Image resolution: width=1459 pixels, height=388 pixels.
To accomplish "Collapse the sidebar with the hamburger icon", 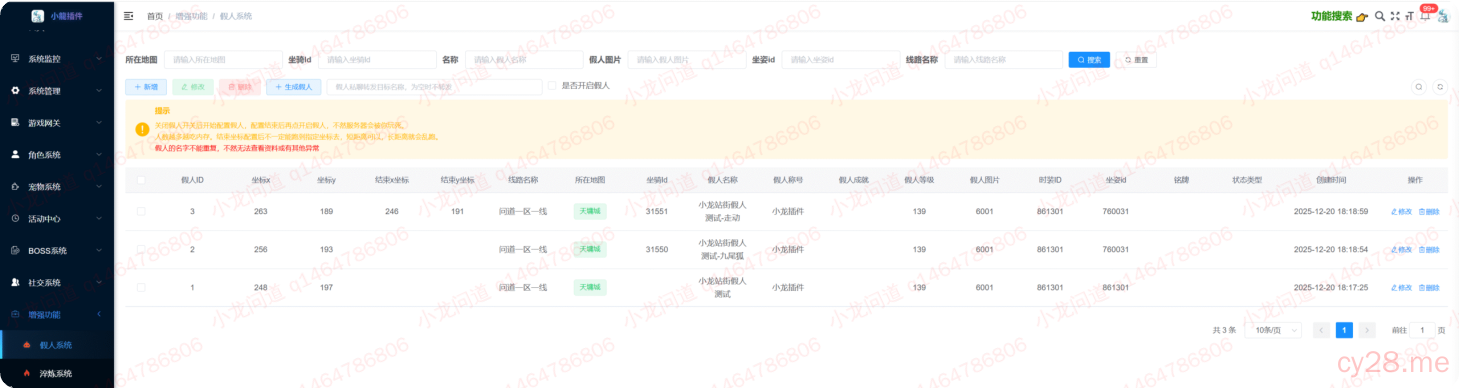I will [128, 16].
